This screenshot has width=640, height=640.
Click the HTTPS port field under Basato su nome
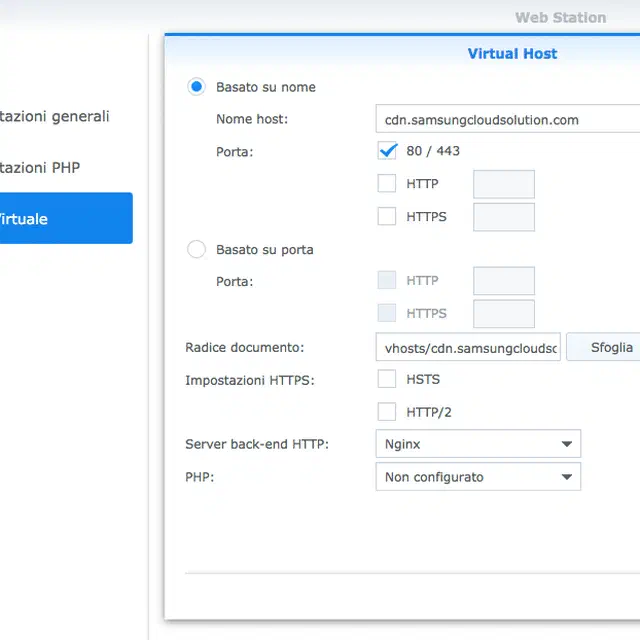click(504, 217)
